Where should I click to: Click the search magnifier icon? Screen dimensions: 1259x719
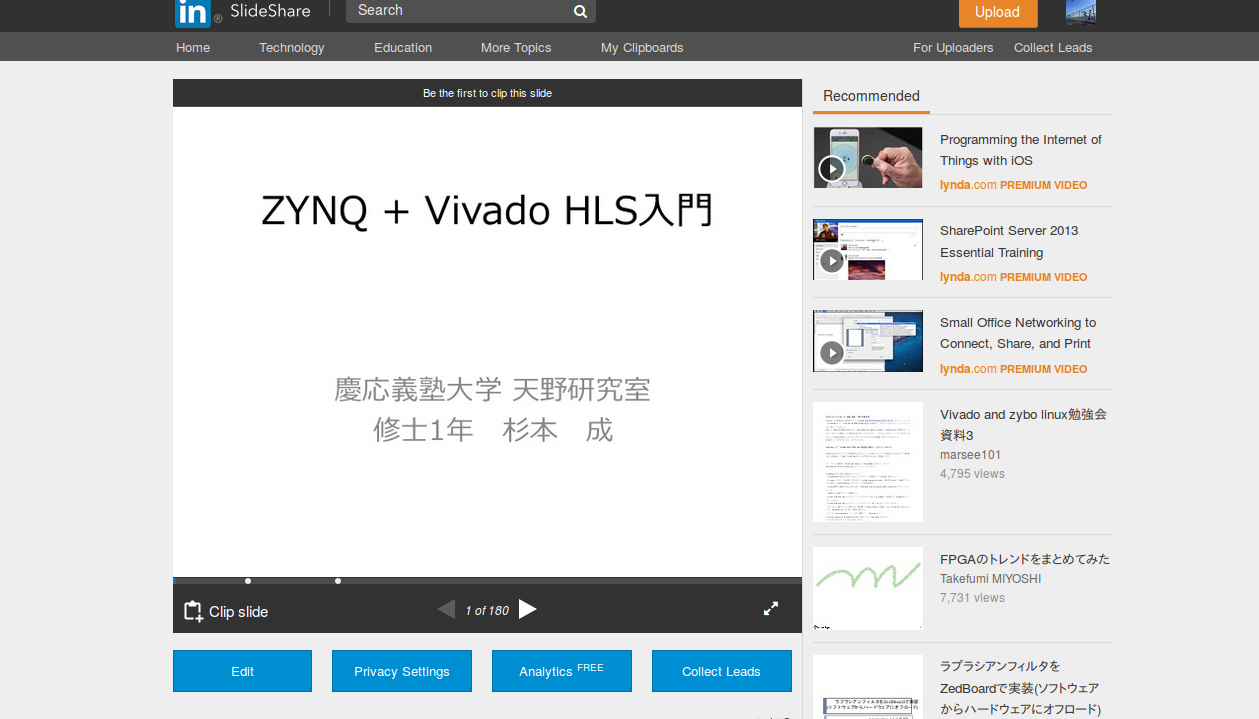click(580, 12)
